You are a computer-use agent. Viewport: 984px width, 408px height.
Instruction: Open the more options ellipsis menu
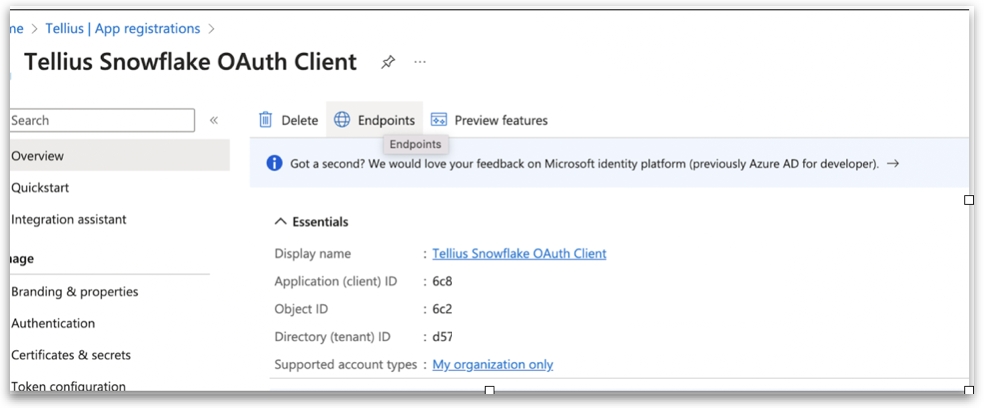(x=420, y=62)
